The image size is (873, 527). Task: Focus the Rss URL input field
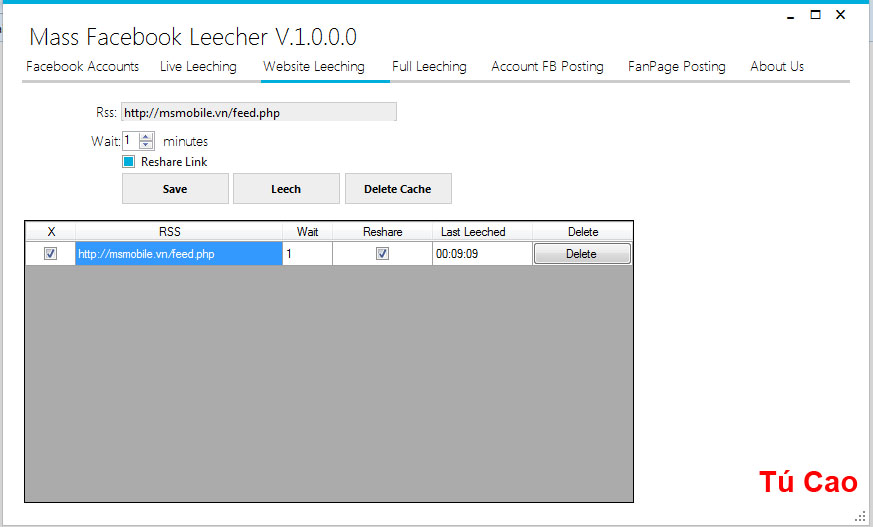[x=259, y=112]
